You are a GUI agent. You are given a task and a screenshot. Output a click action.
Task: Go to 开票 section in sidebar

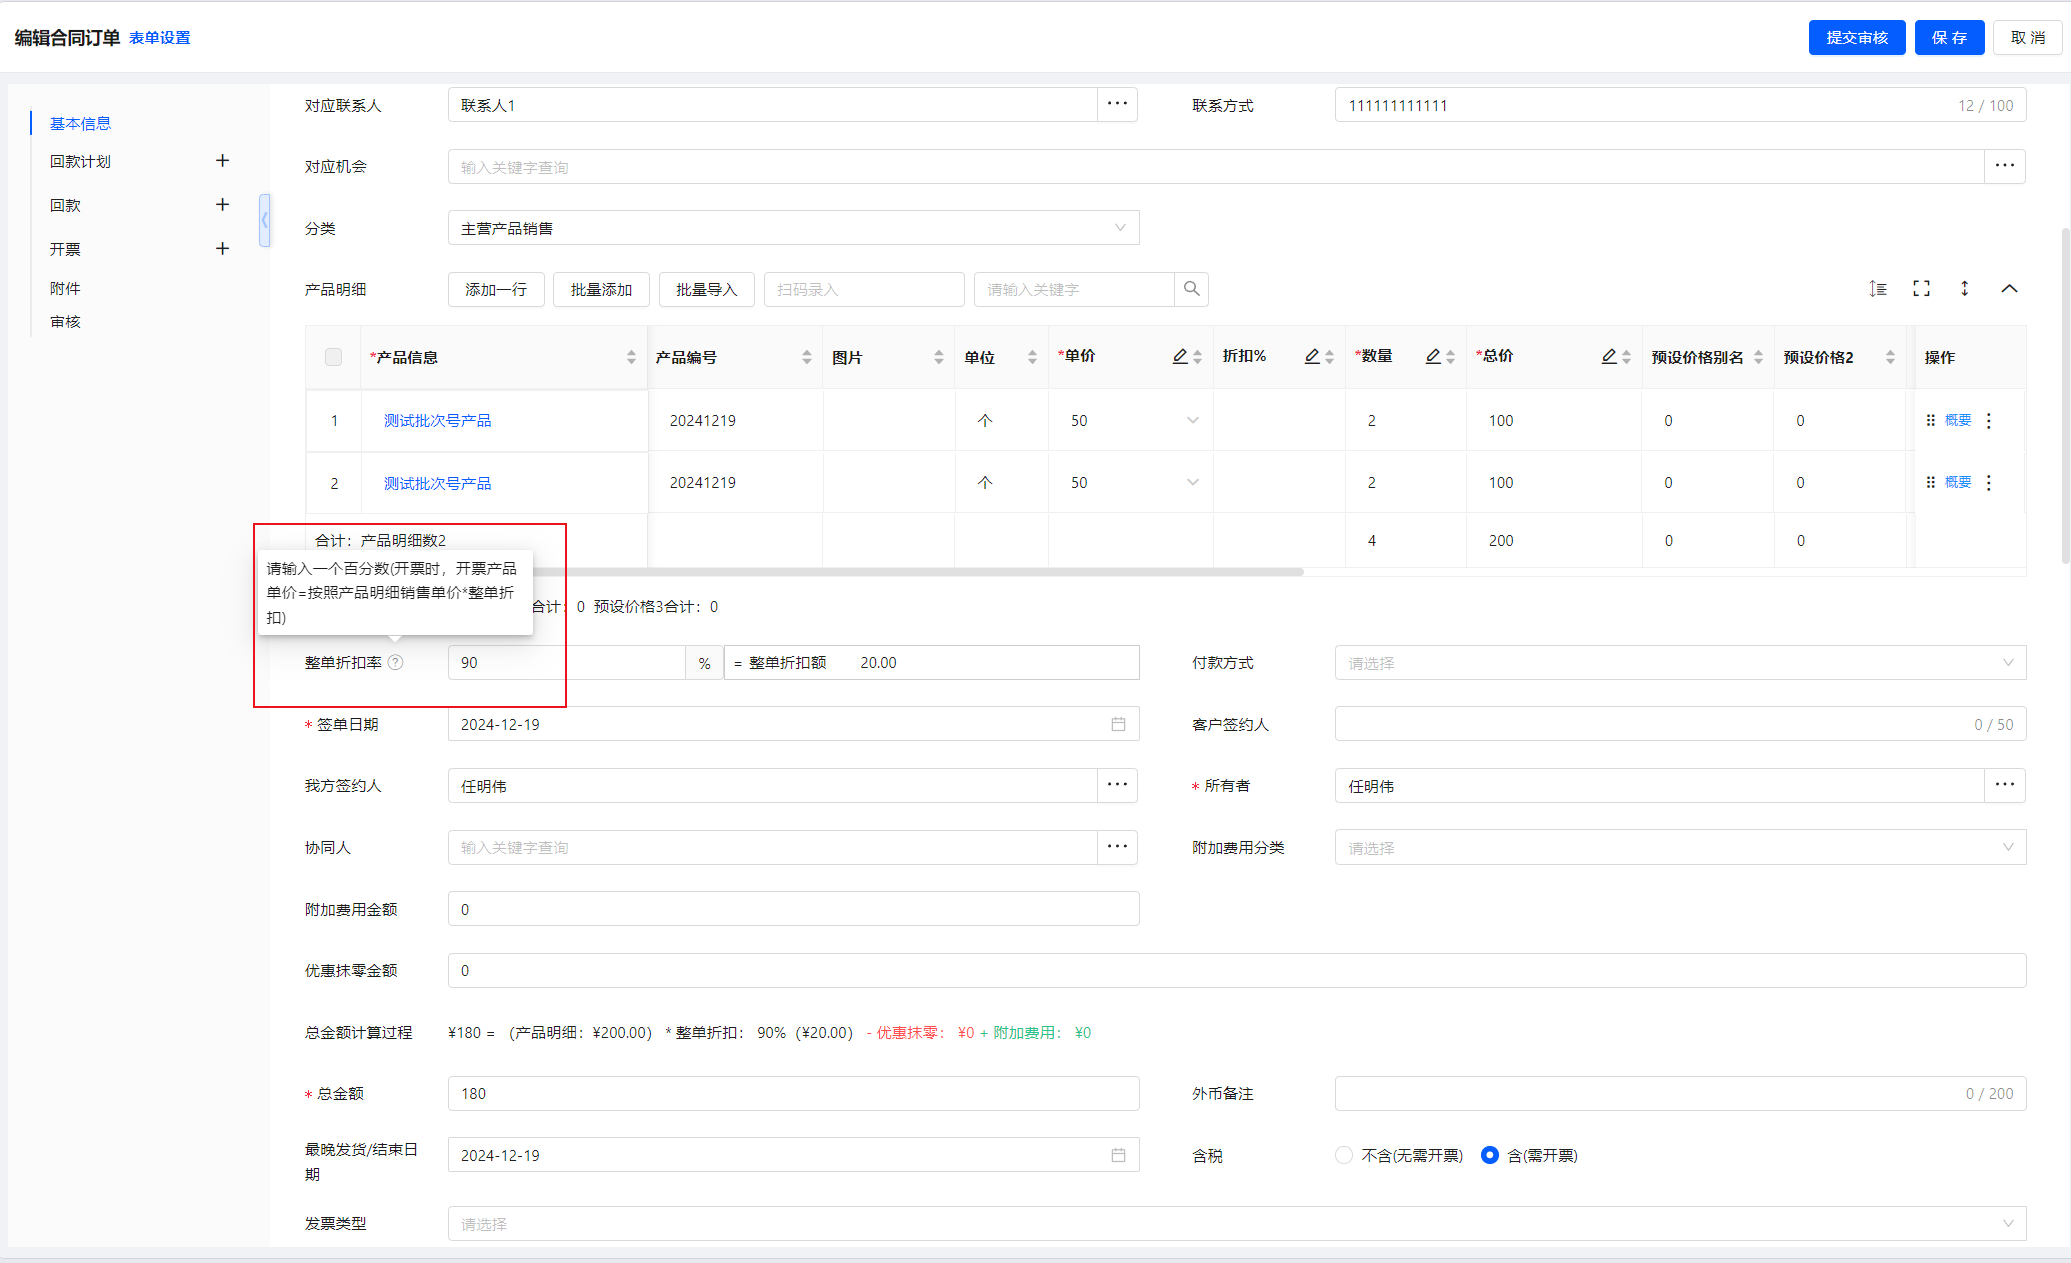coord(65,249)
